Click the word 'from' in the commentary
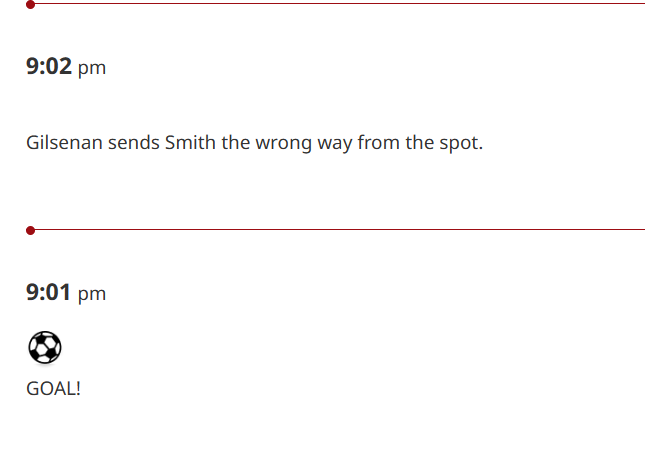 (x=378, y=143)
